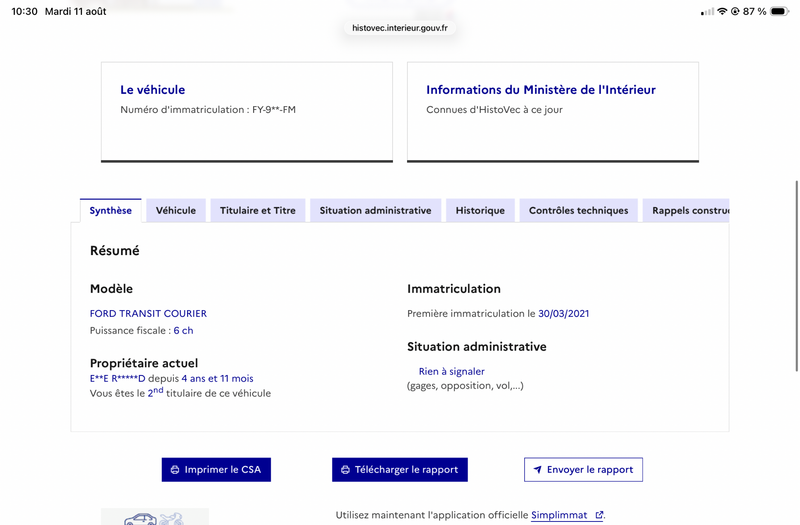
Task: Open the Synthèse tab
Action: [x=111, y=210]
